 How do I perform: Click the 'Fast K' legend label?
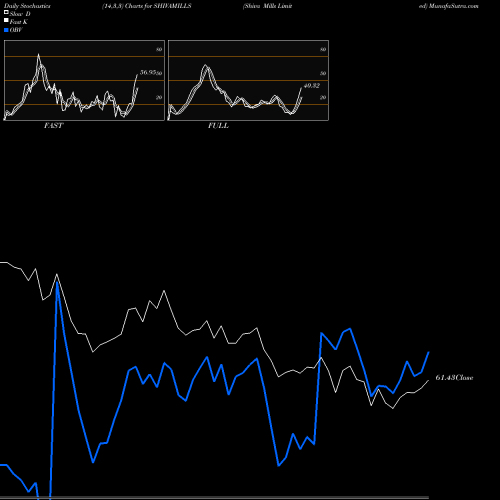(19, 22)
